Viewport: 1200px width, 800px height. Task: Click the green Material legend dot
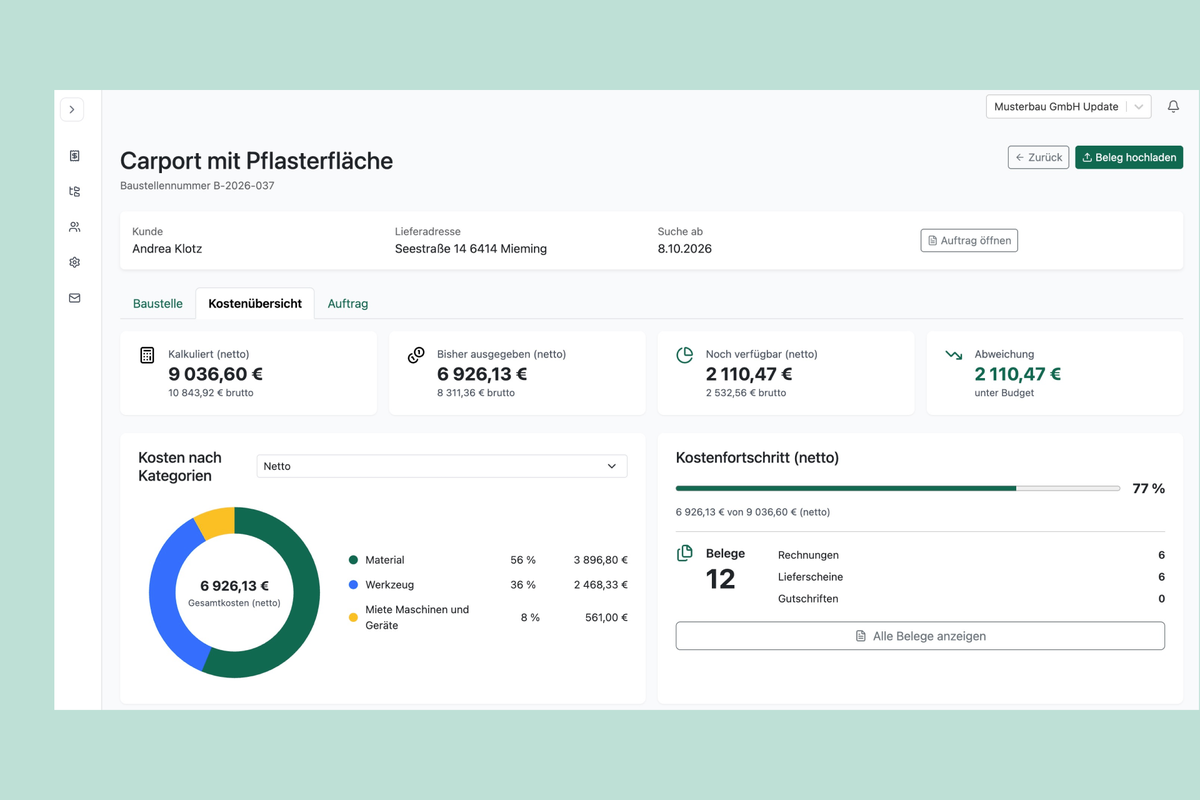click(x=353, y=560)
